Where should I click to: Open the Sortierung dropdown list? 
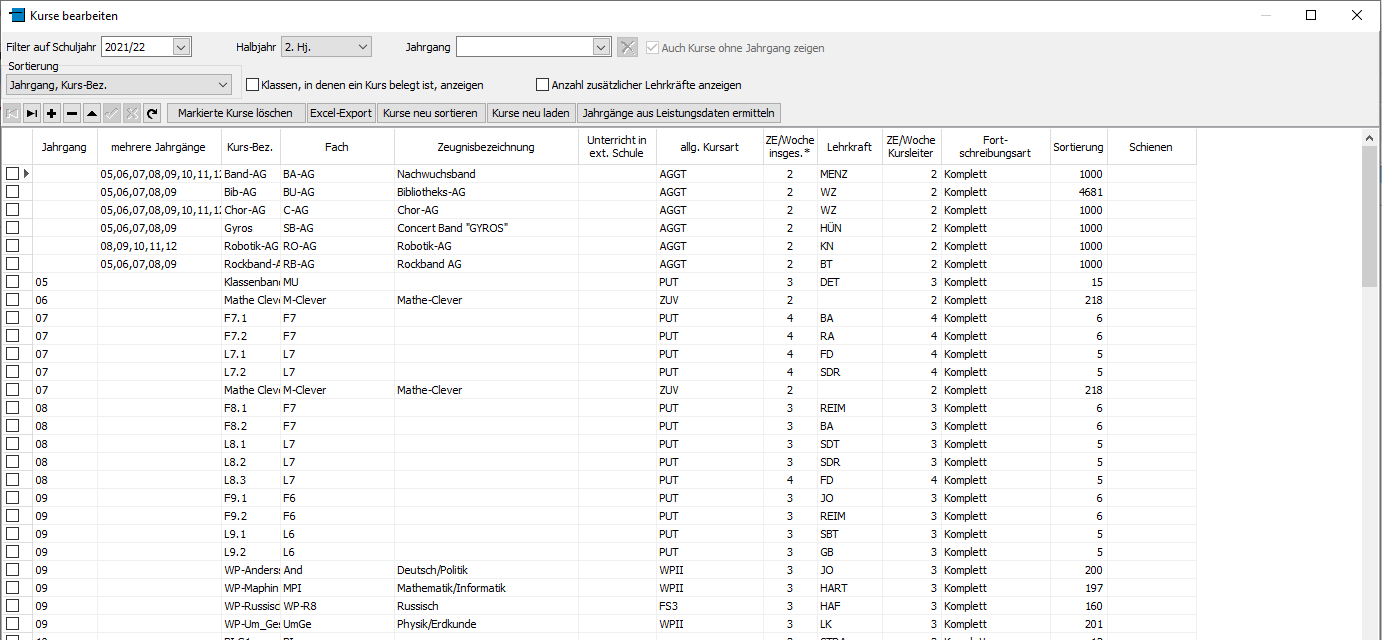tap(223, 85)
